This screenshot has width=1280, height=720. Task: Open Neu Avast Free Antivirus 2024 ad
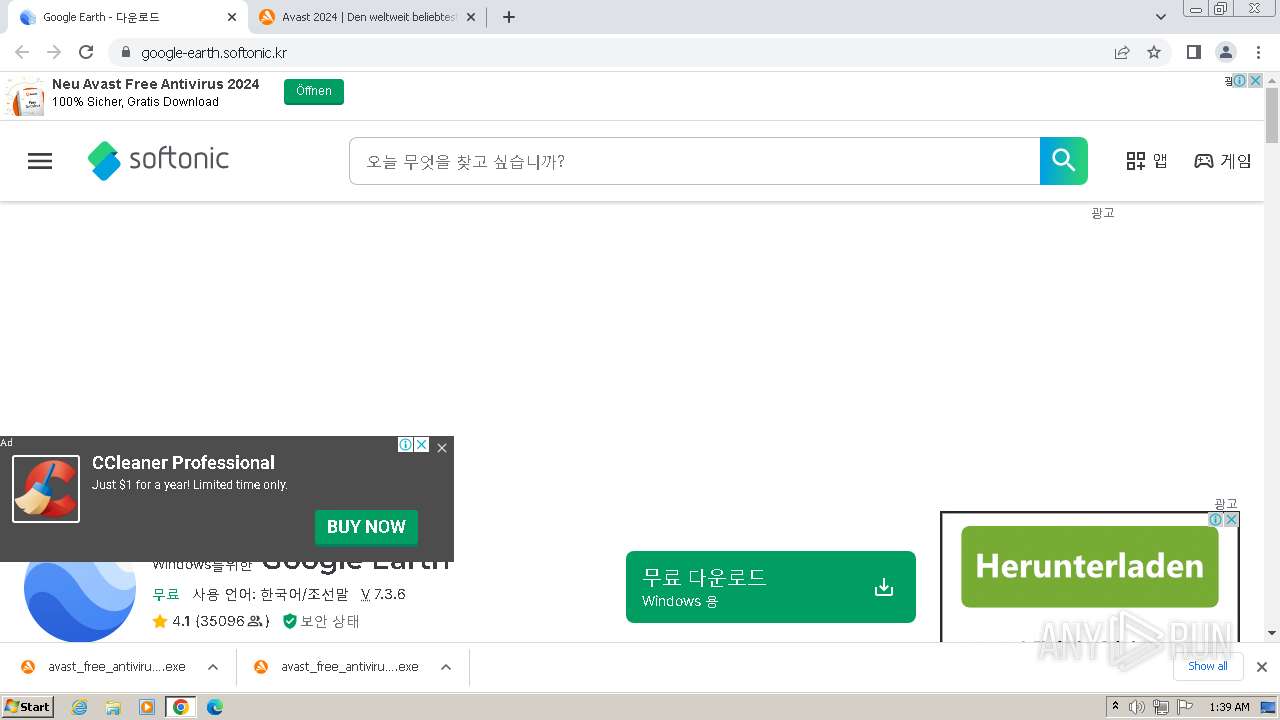tap(155, 84)
